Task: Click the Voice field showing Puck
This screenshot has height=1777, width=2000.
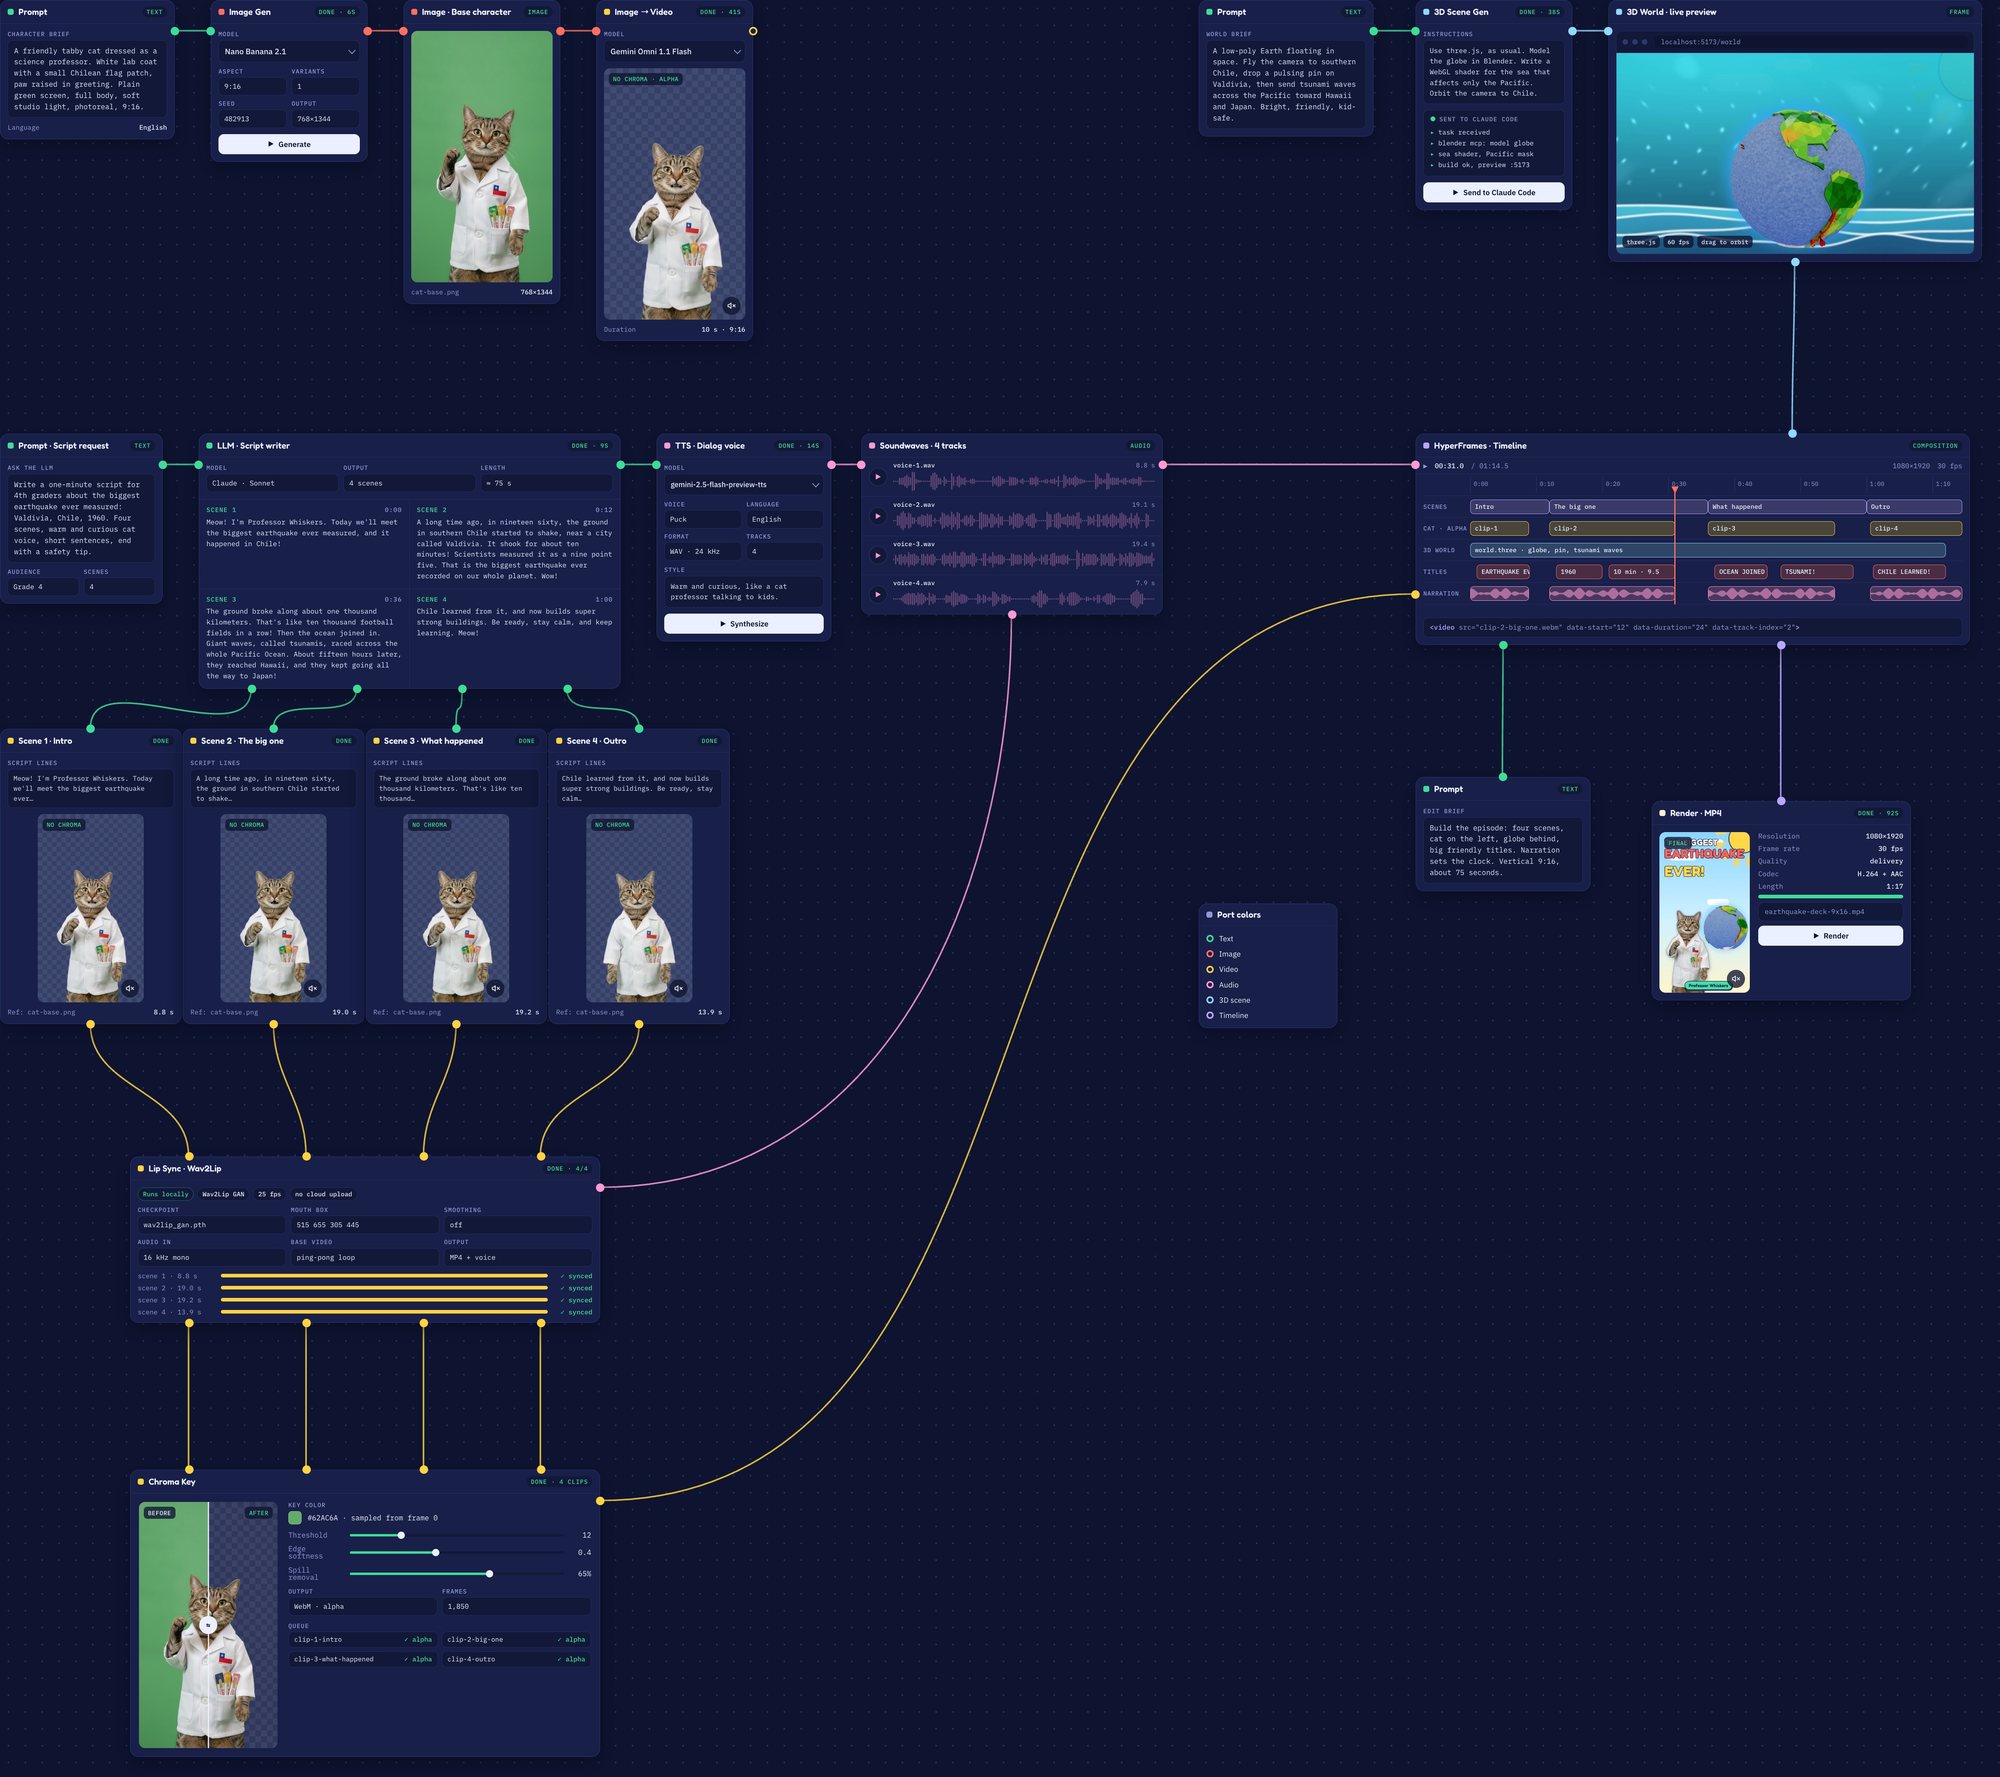Action: 703,519
